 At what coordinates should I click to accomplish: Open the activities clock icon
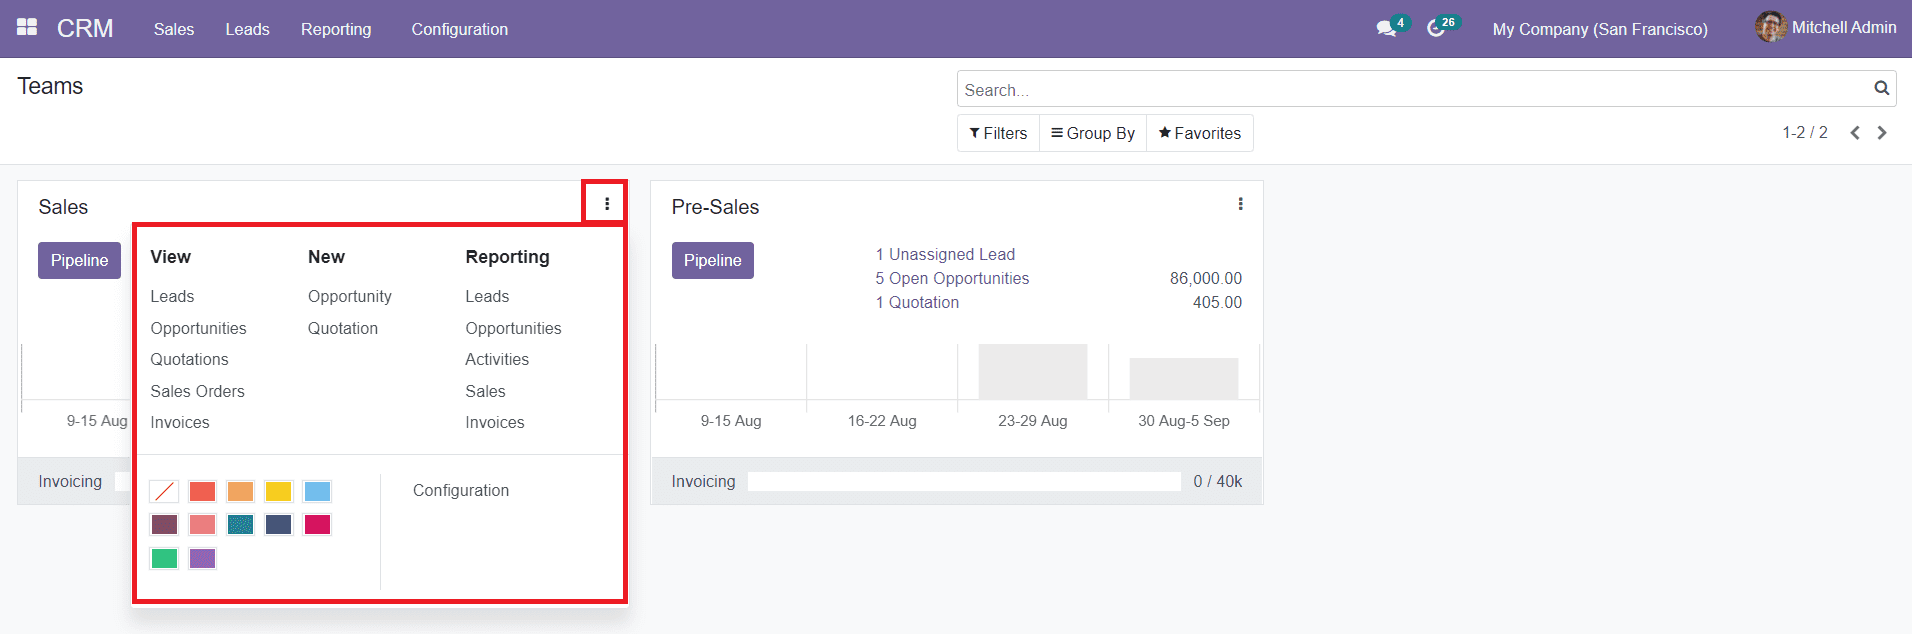tap(1436, 29)
